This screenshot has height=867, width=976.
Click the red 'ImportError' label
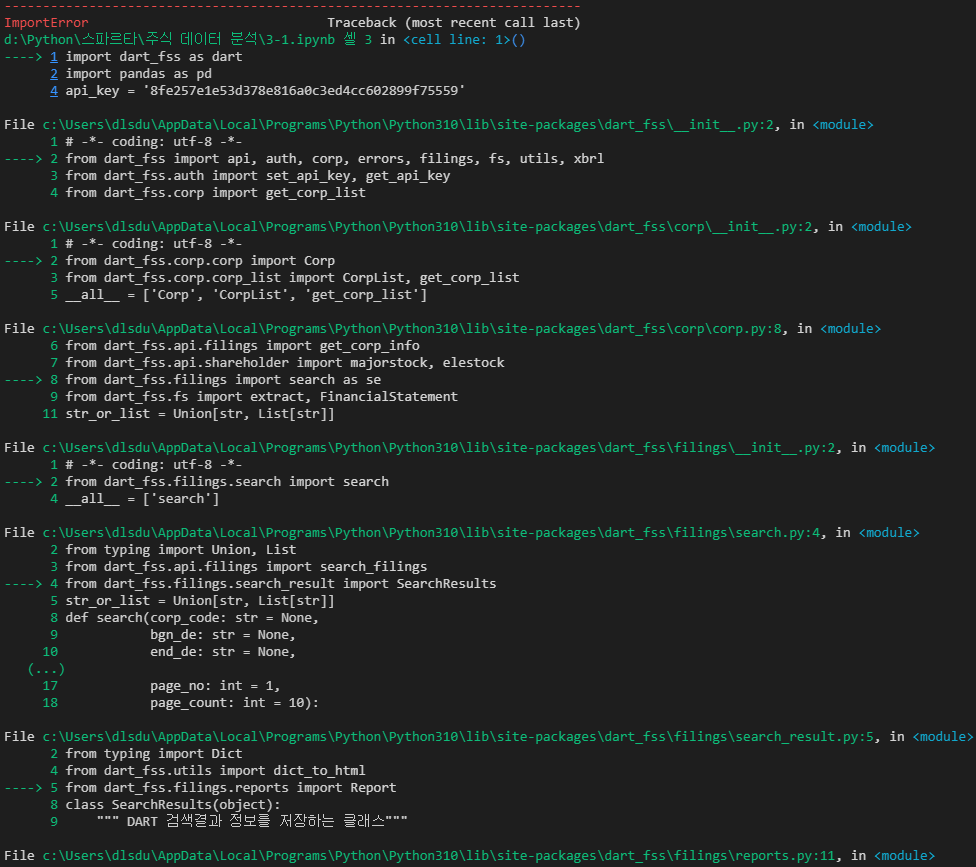[x=46, y=23]
